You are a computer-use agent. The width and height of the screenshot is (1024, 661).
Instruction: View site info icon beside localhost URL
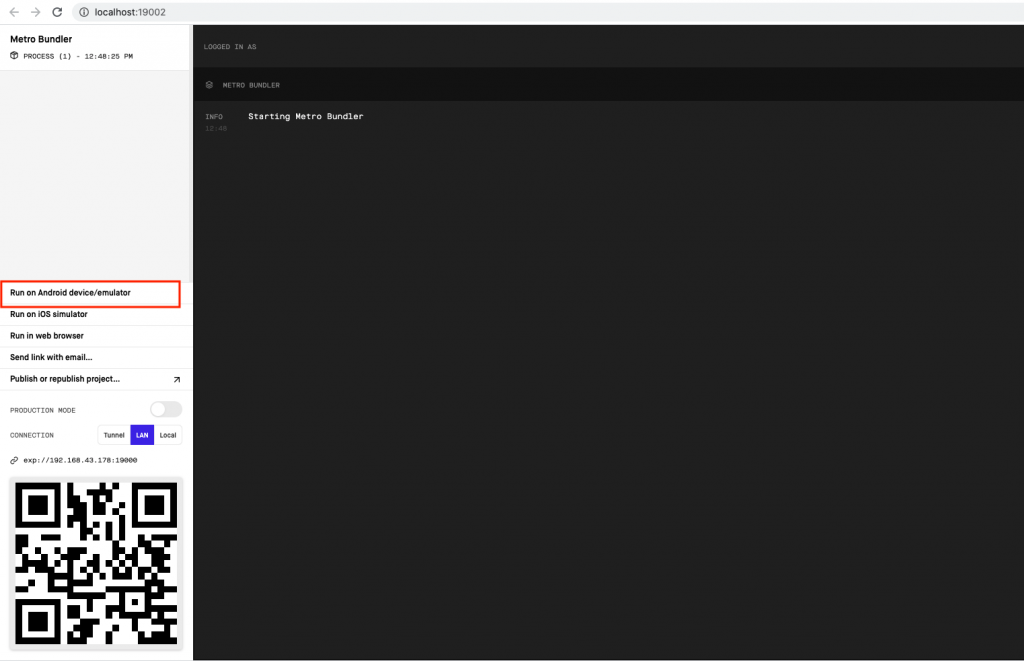coord(84,12)
